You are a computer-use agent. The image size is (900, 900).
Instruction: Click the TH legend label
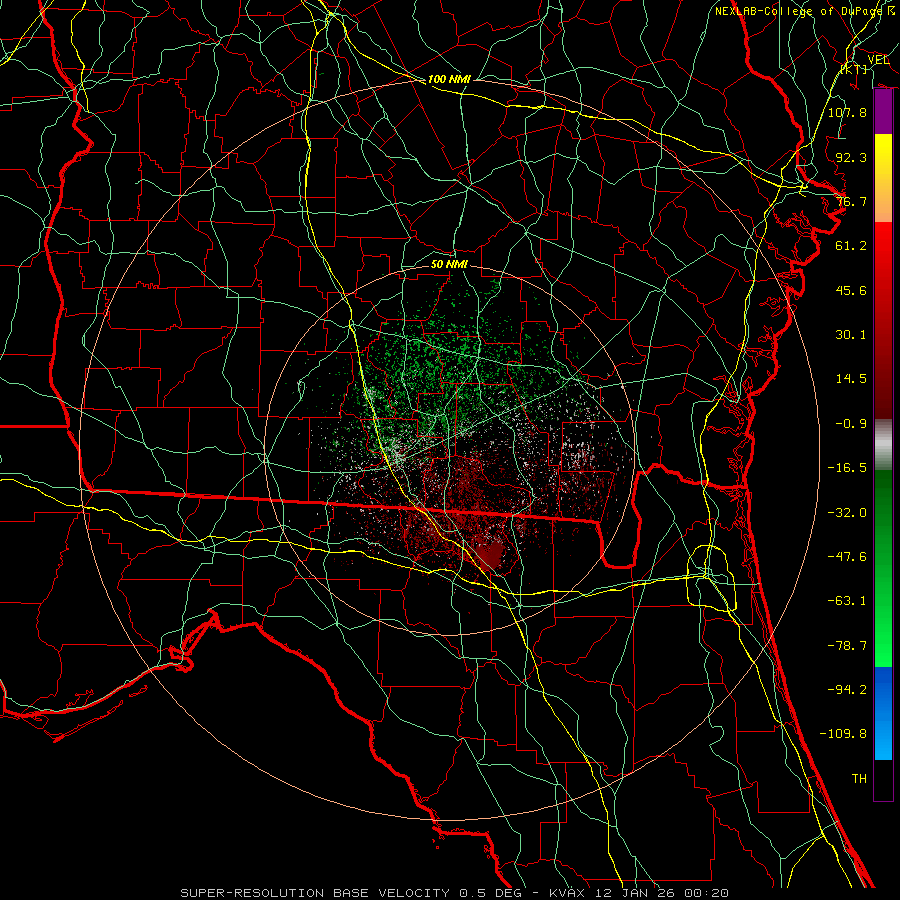(x=859, y=778)
